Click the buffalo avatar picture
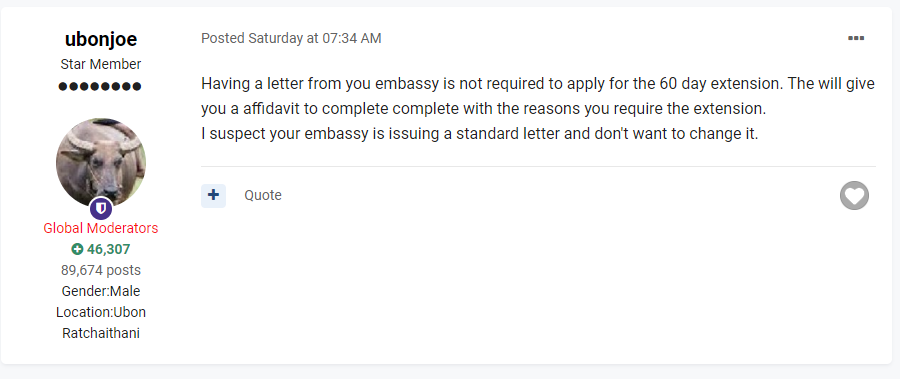Screen dimensions: 900x379 click(x=101, y=163)
